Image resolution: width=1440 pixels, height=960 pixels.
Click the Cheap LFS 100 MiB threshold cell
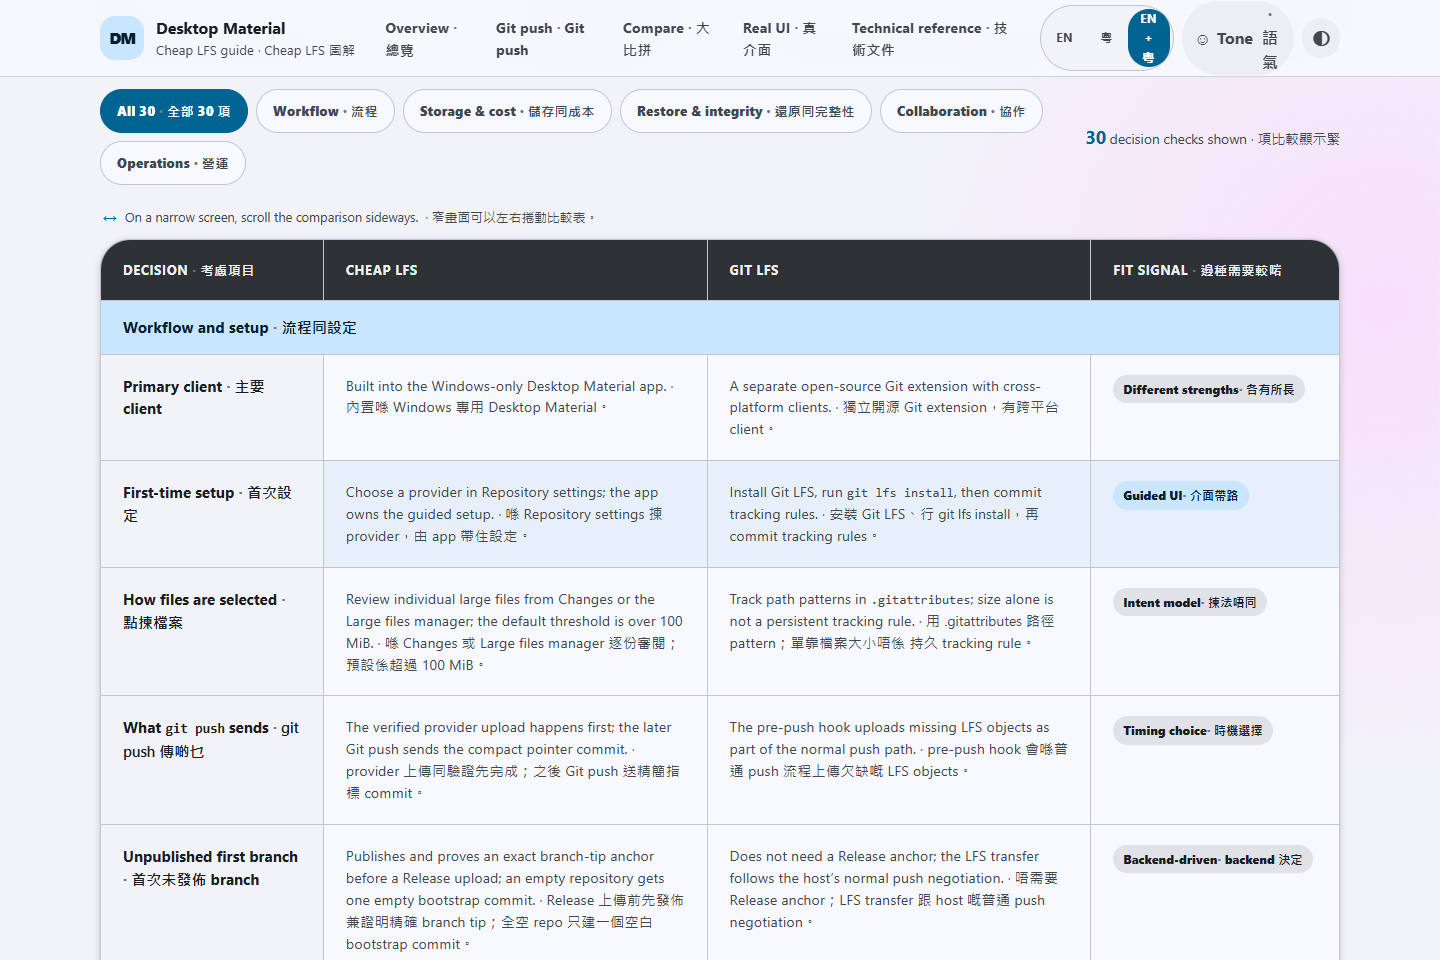click(515, 632)
